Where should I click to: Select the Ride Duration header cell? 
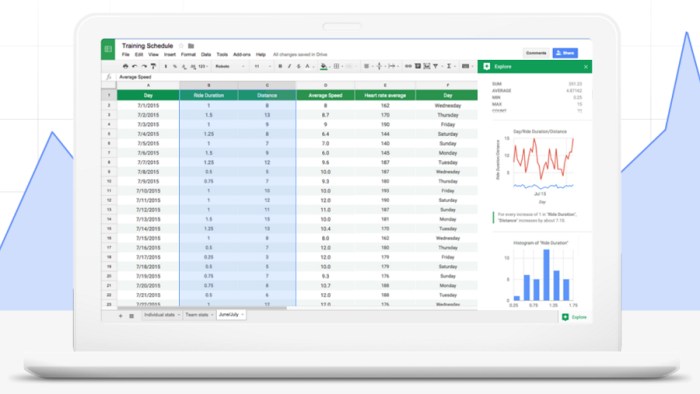point(208,95)
